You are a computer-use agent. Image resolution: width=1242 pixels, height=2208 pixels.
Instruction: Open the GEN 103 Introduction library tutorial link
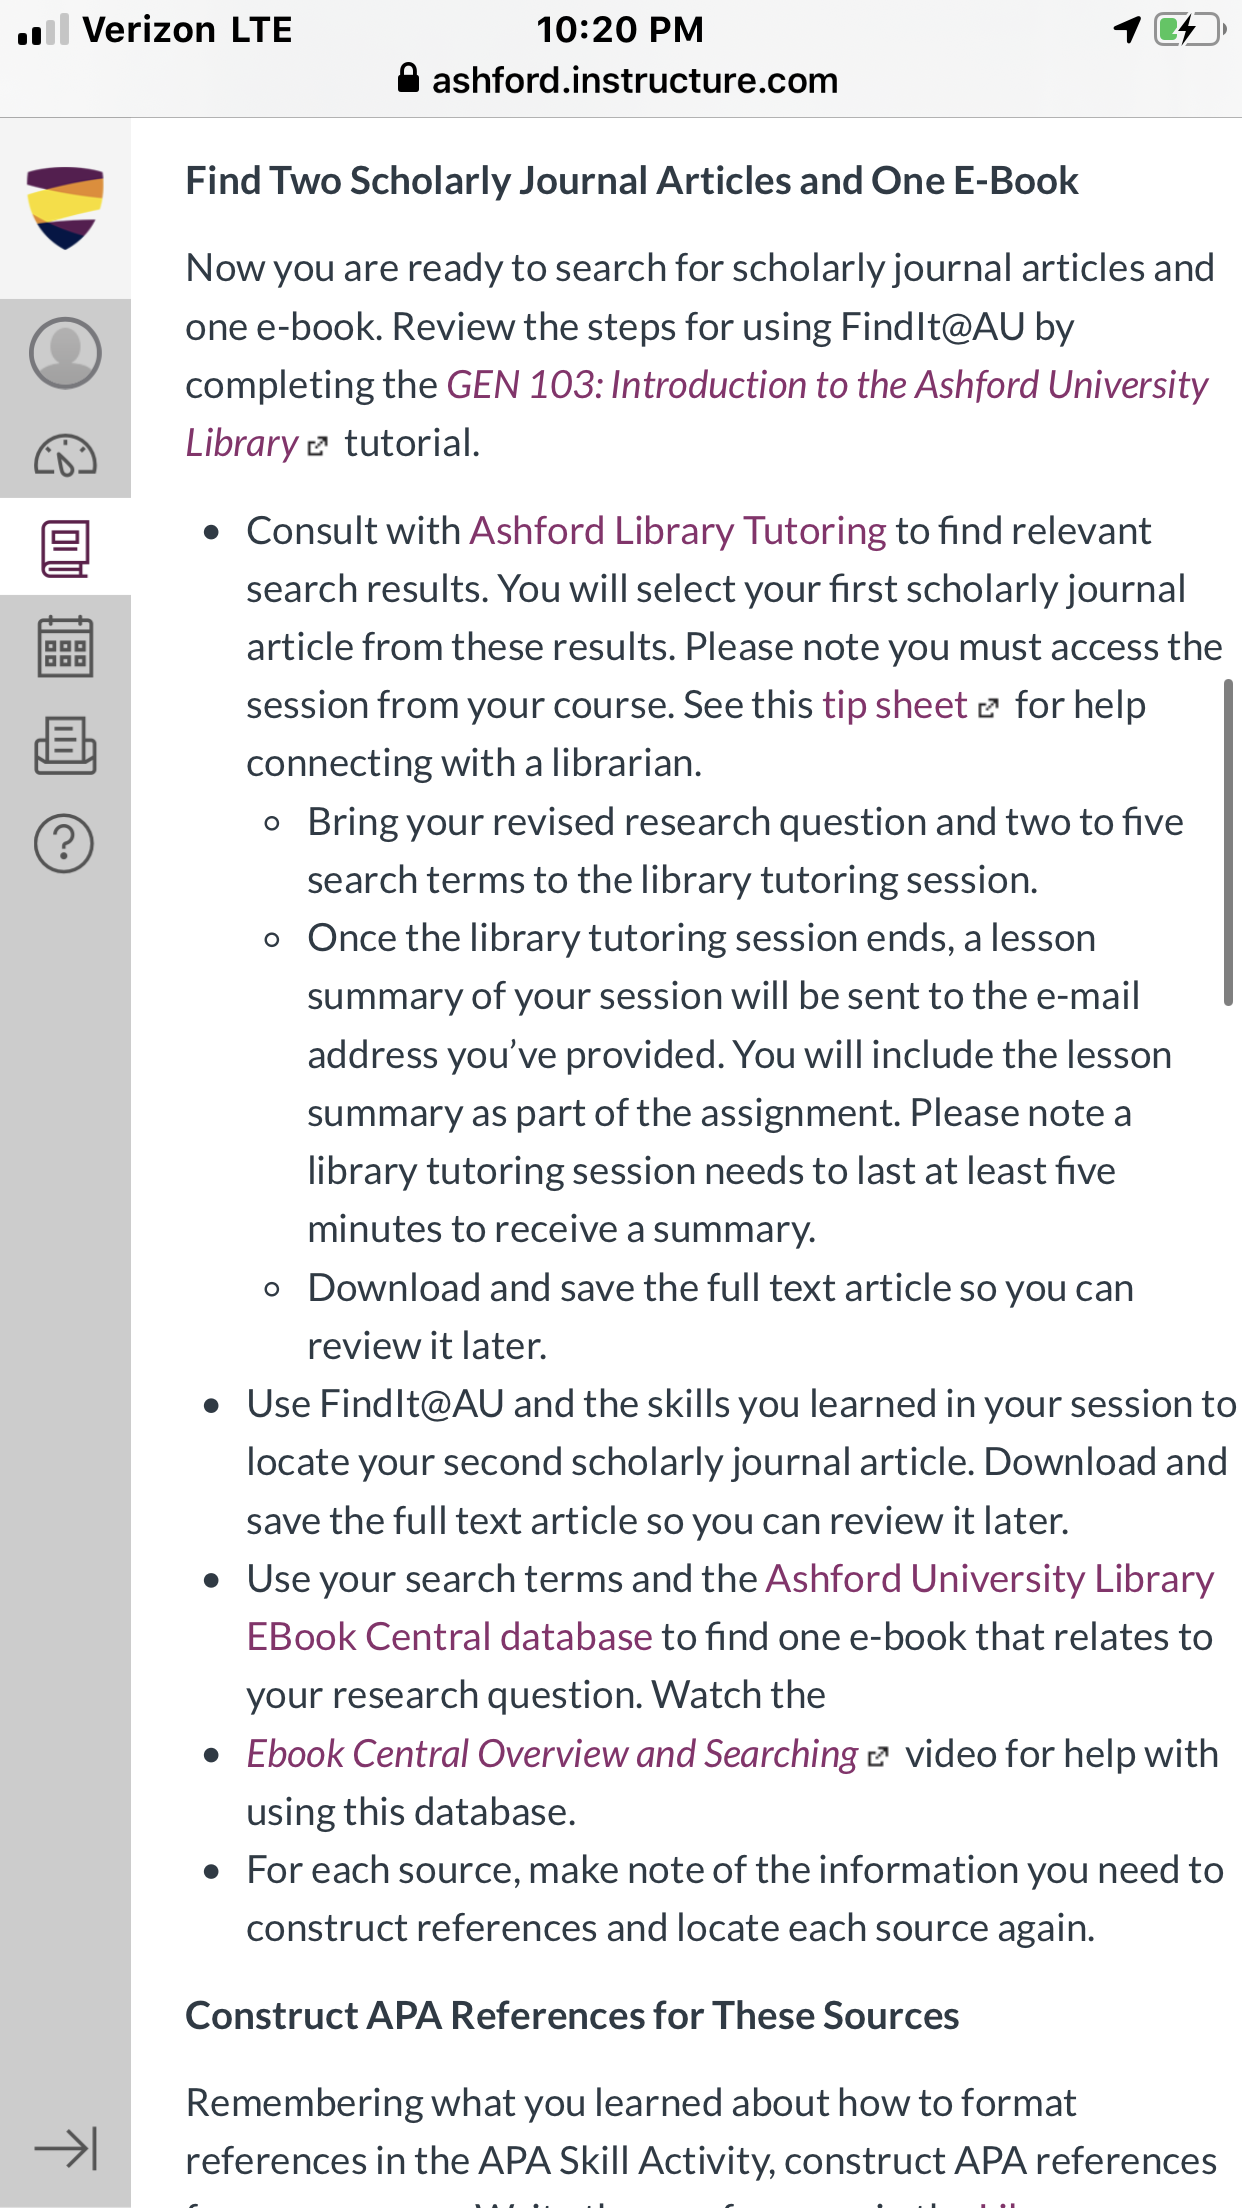pyautogui.click(x=697, y=414)
